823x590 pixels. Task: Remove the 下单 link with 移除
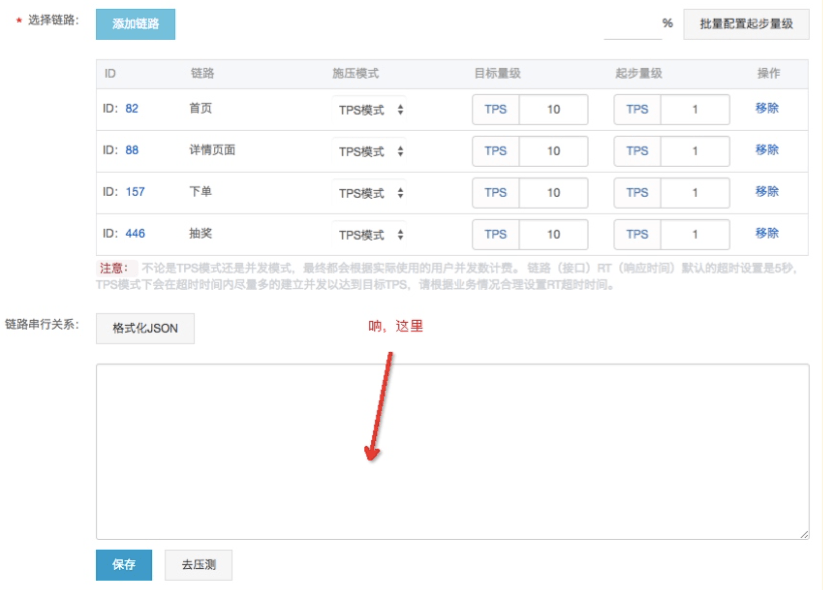(x=767, y=191)
